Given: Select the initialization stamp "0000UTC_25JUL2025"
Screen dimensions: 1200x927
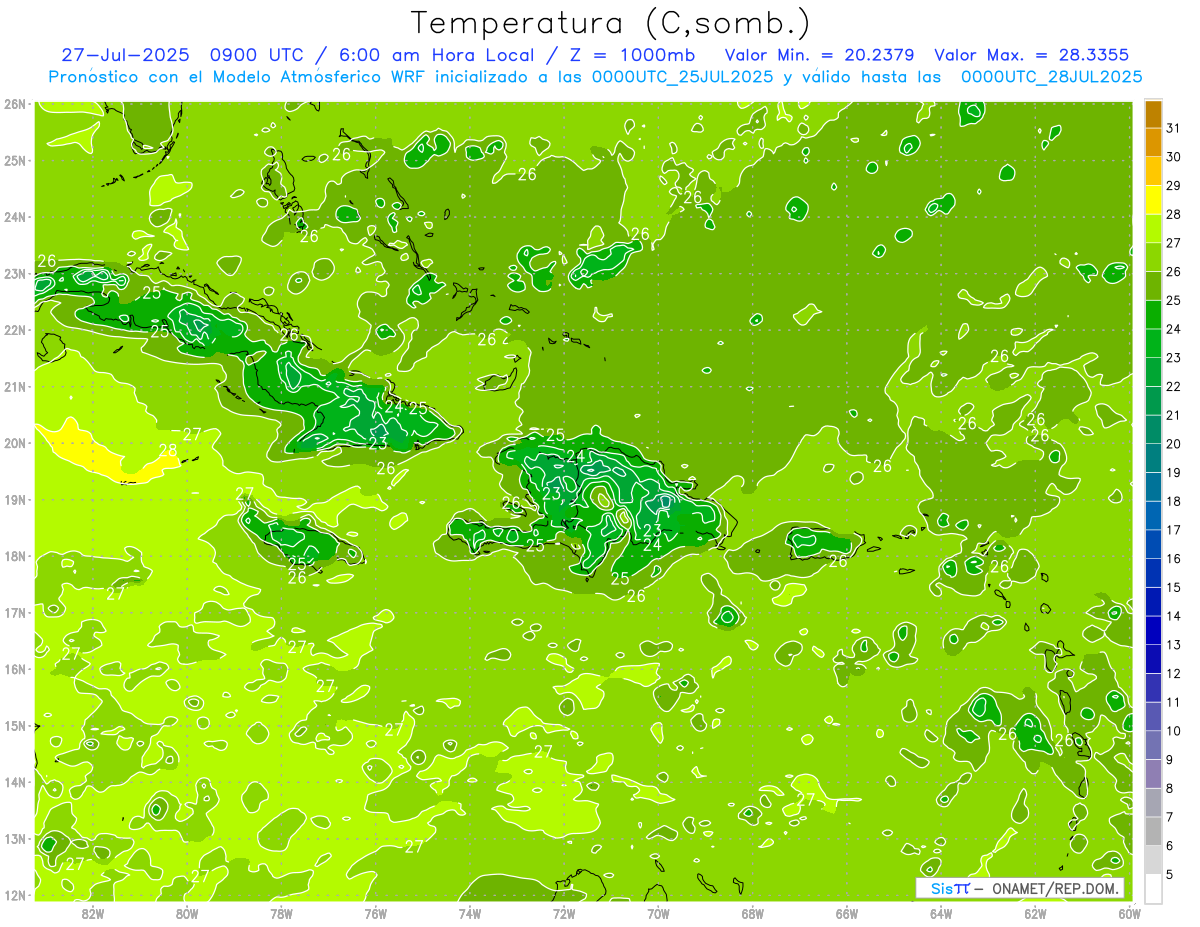Looking at the screenshot, I should click(682, 76).
